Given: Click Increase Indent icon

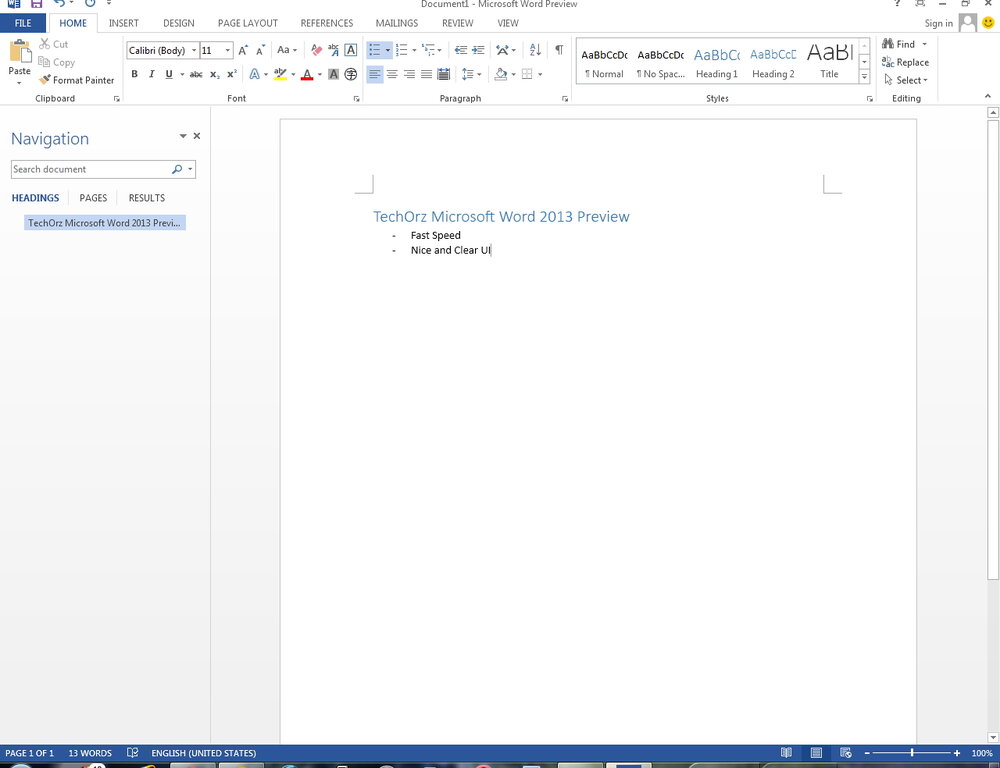Looking at the screenshot, I should (478, 50).
